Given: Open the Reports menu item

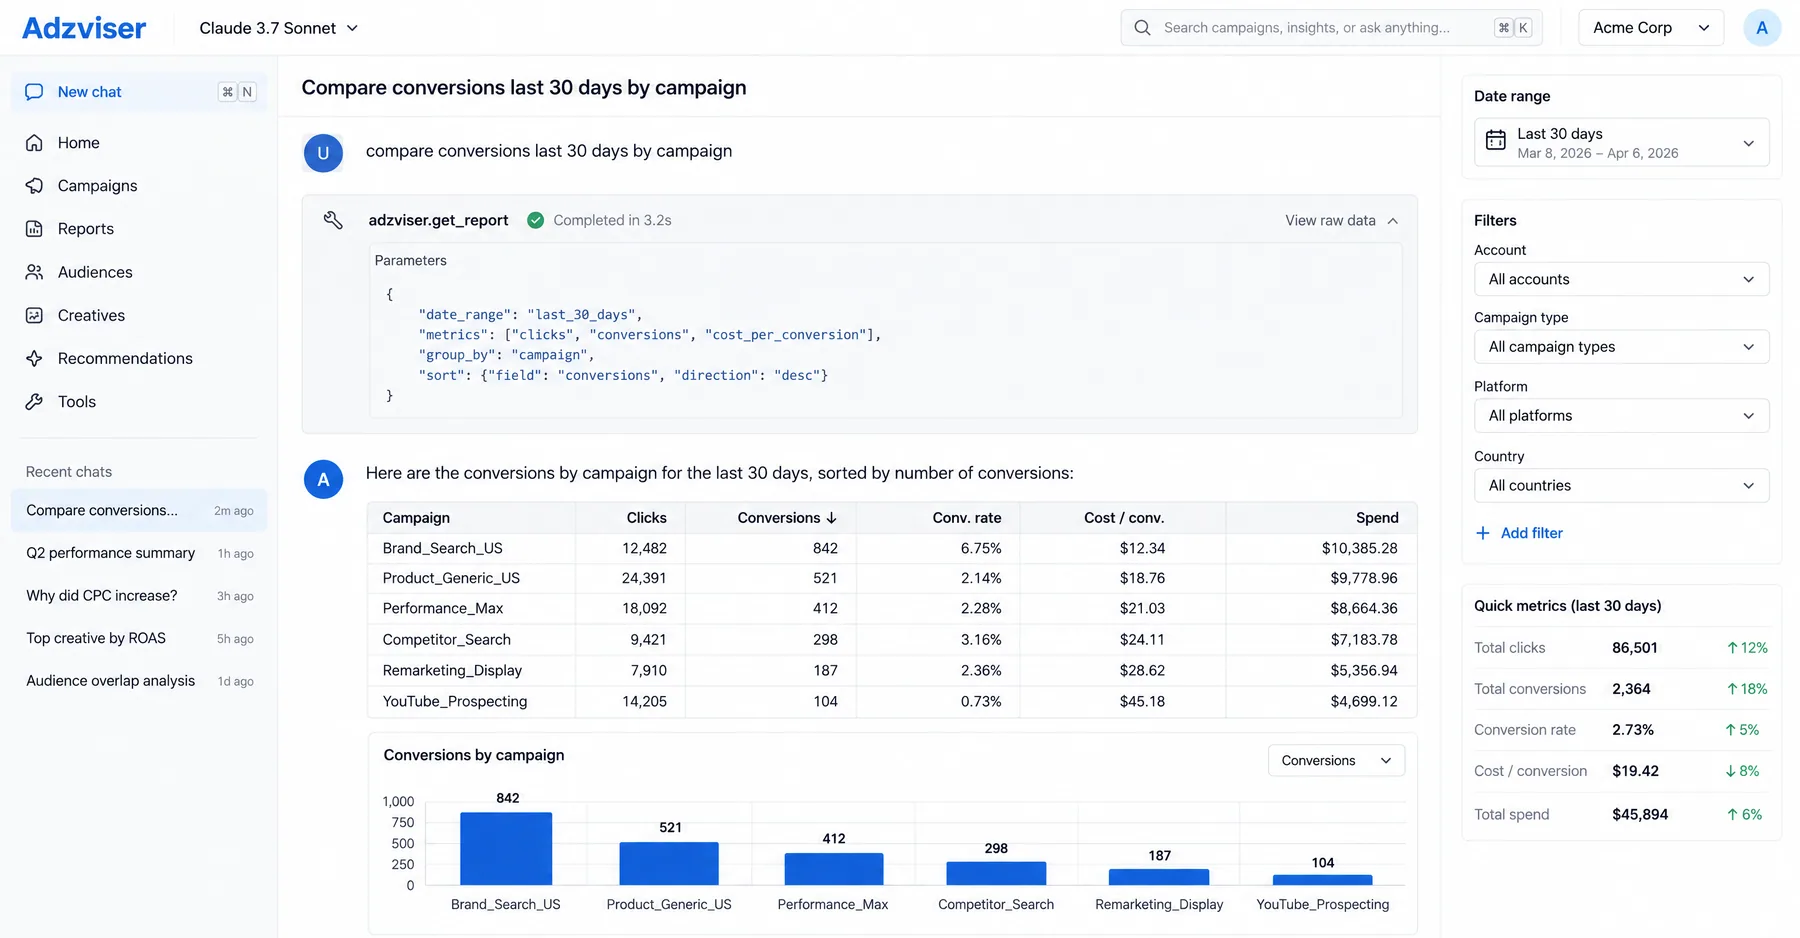Looking at the screenshot, I should pos(139,229).
